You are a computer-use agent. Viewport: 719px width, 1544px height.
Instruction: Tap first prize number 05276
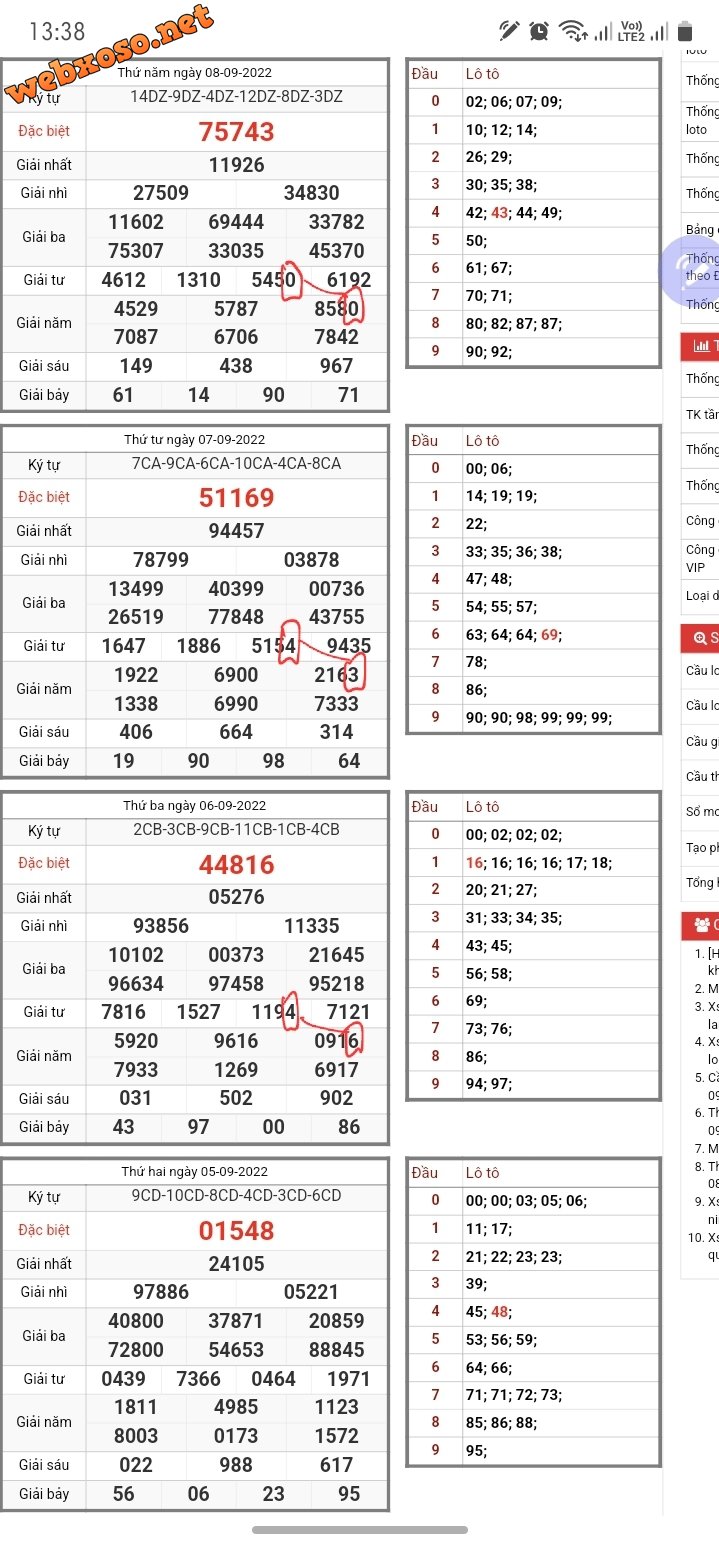pyautogui.click(x=236, y=897)
